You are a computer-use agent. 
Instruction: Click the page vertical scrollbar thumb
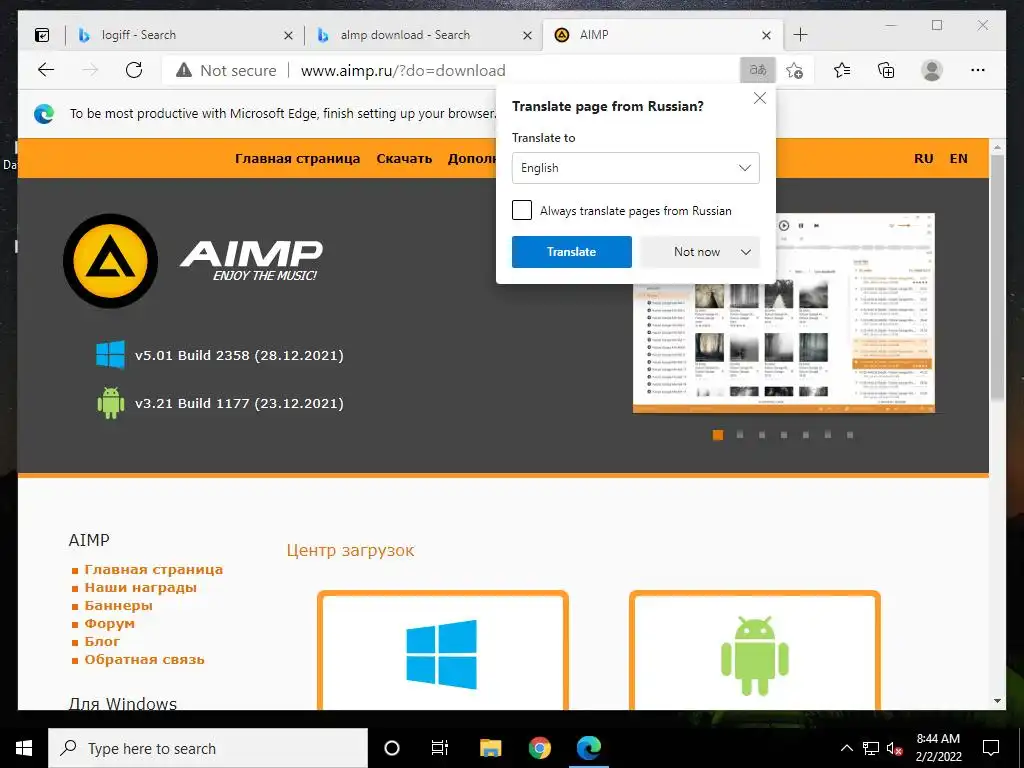[x=997, y=278]
